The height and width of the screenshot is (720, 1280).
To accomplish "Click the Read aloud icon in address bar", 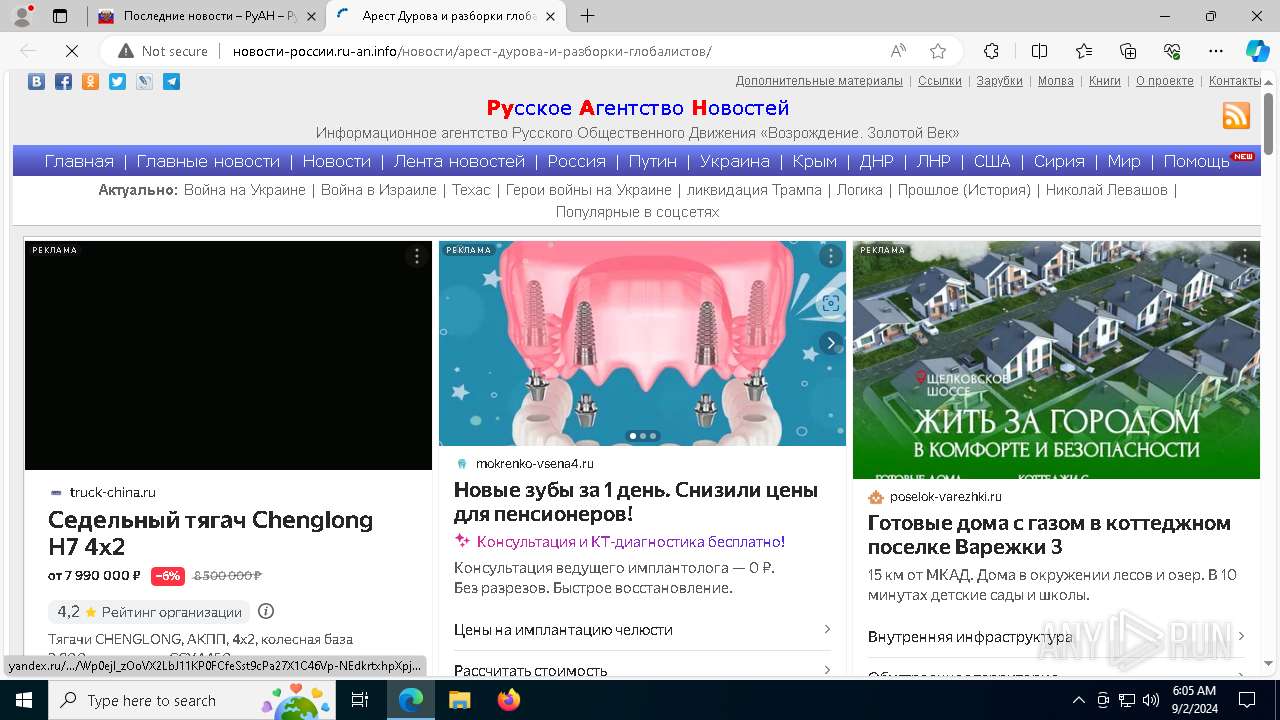I will click(898, 51).
